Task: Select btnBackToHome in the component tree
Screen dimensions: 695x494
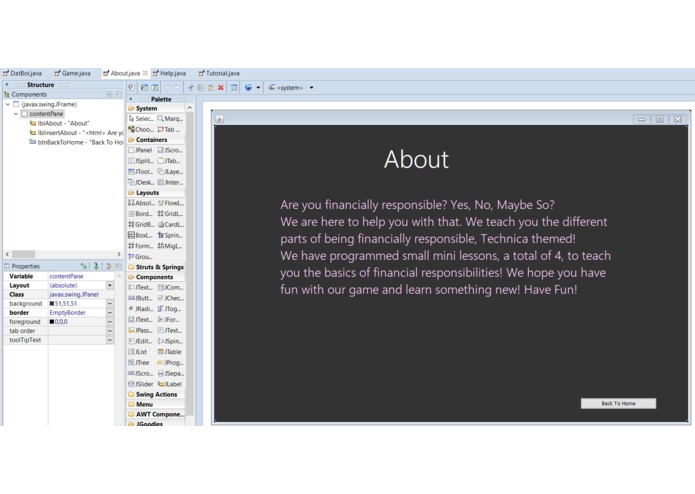Action: pos(76,142)
